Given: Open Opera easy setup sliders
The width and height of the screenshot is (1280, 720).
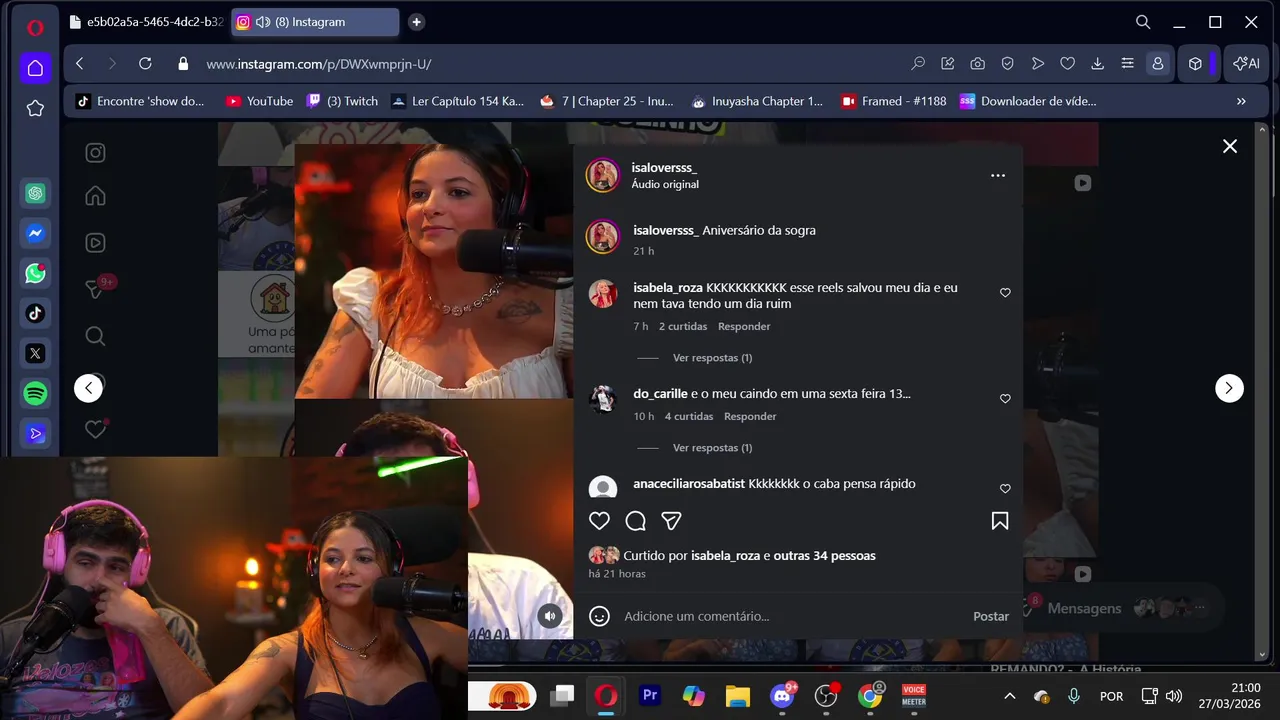Looking at the screenshot, I should (1127, 64).
